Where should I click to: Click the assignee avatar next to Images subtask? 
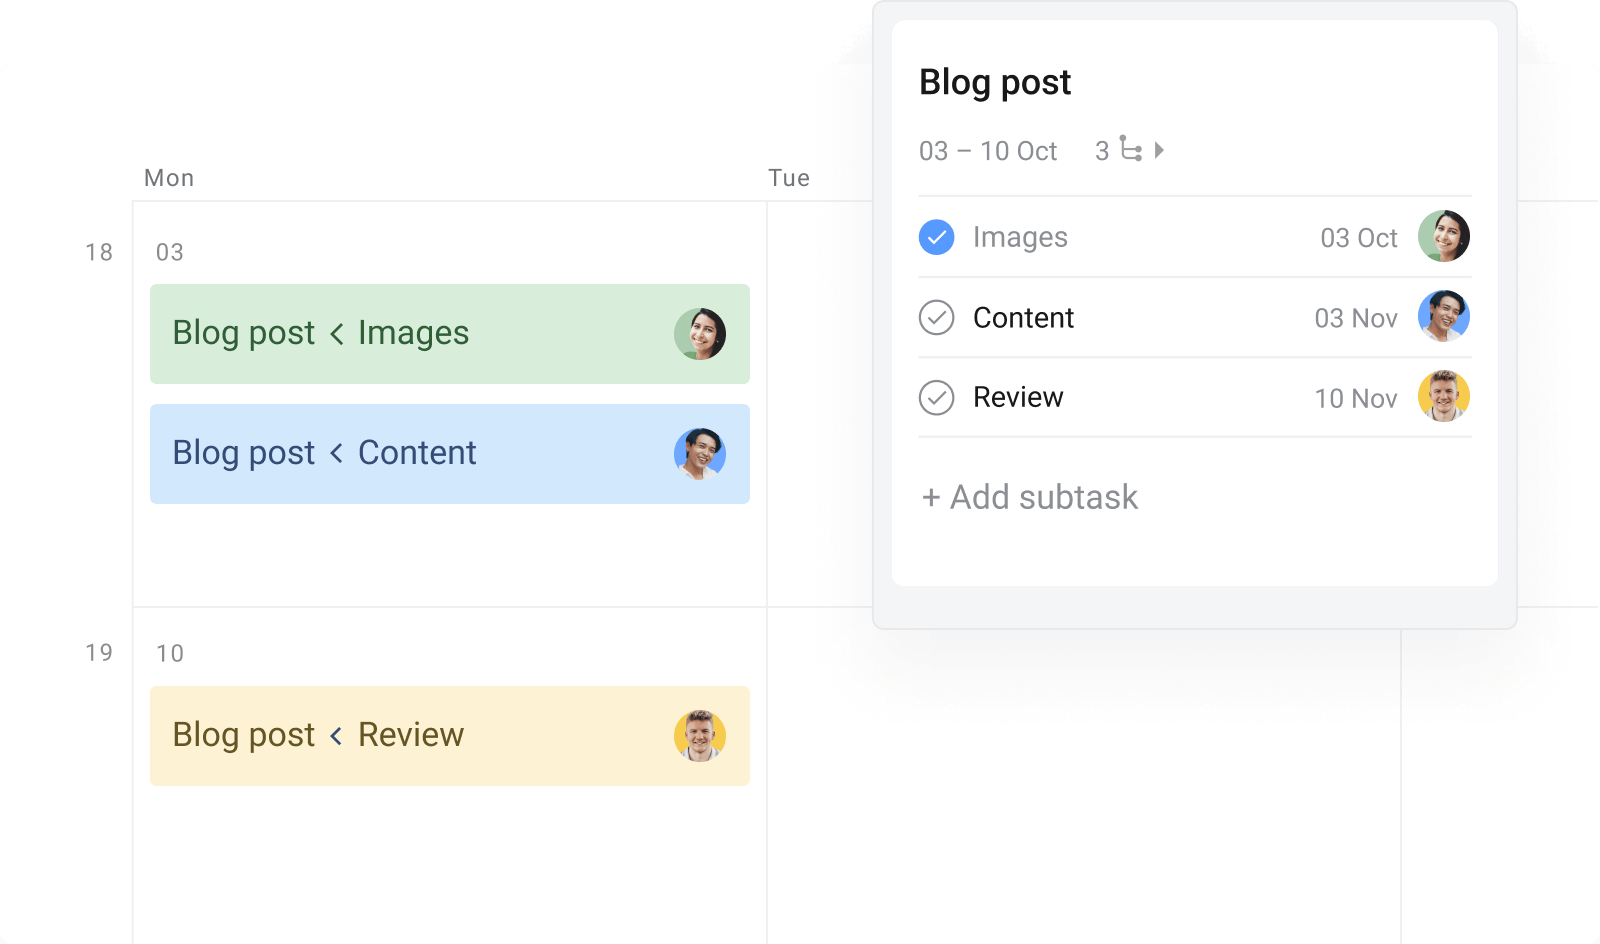(1444, 237)
